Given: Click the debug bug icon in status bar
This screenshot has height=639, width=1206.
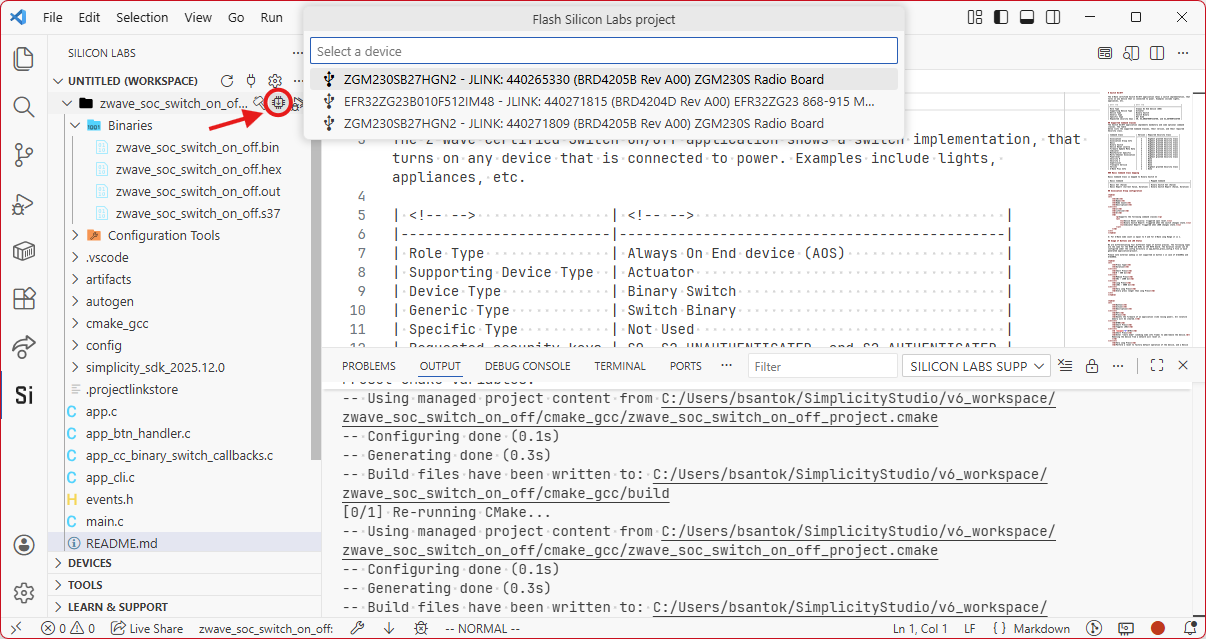Looking at the screenshot, I should coord(421,629).
